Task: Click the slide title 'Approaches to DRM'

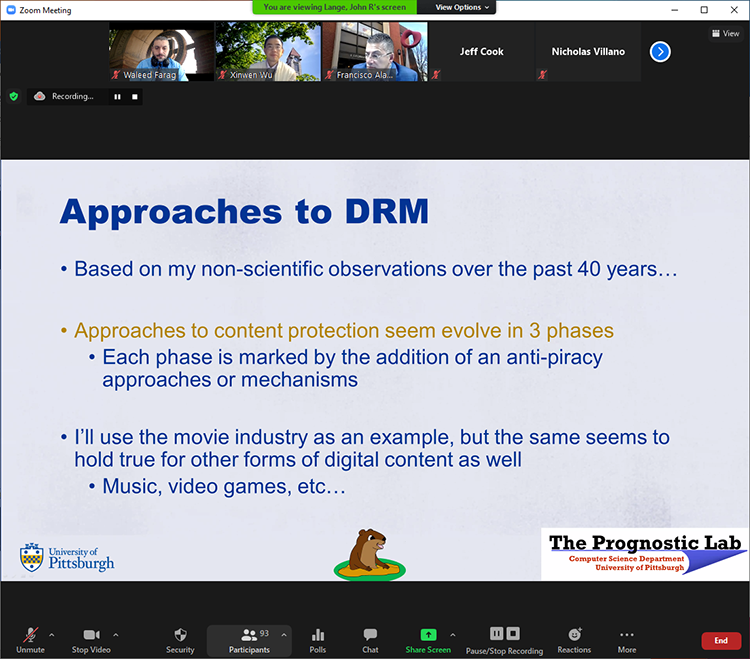Action: [x=244, y=212]
